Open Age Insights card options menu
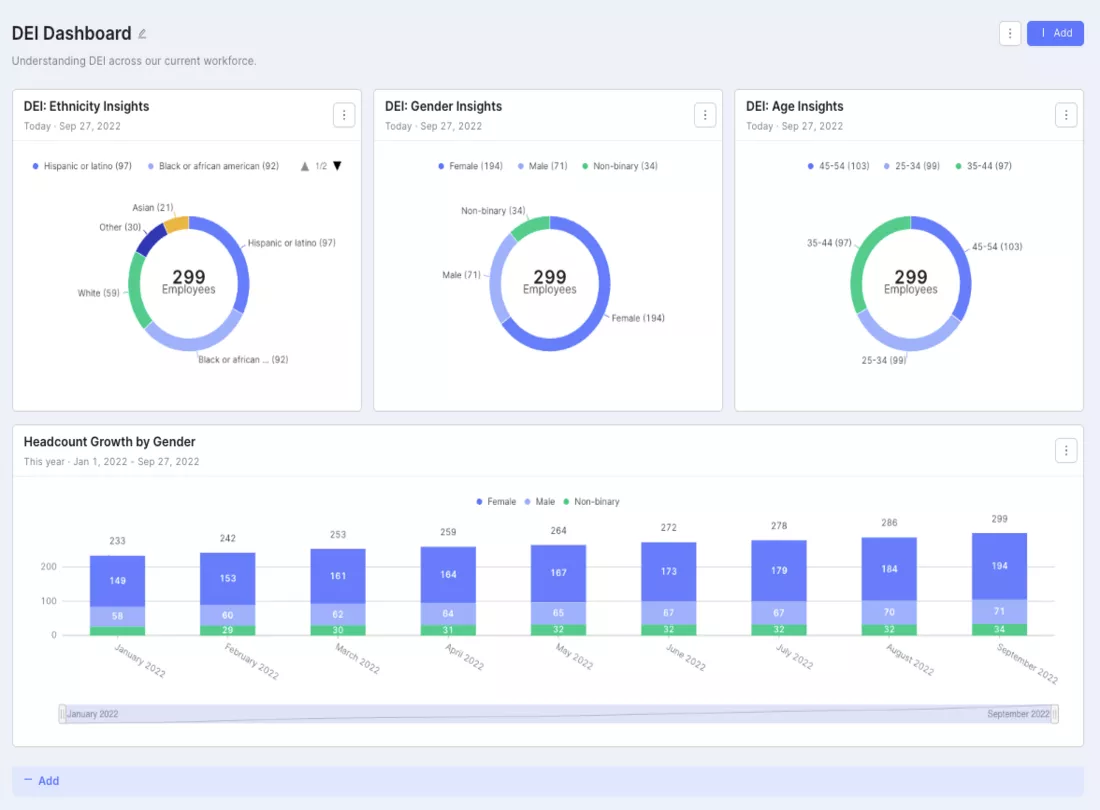 click(1066, 115)
